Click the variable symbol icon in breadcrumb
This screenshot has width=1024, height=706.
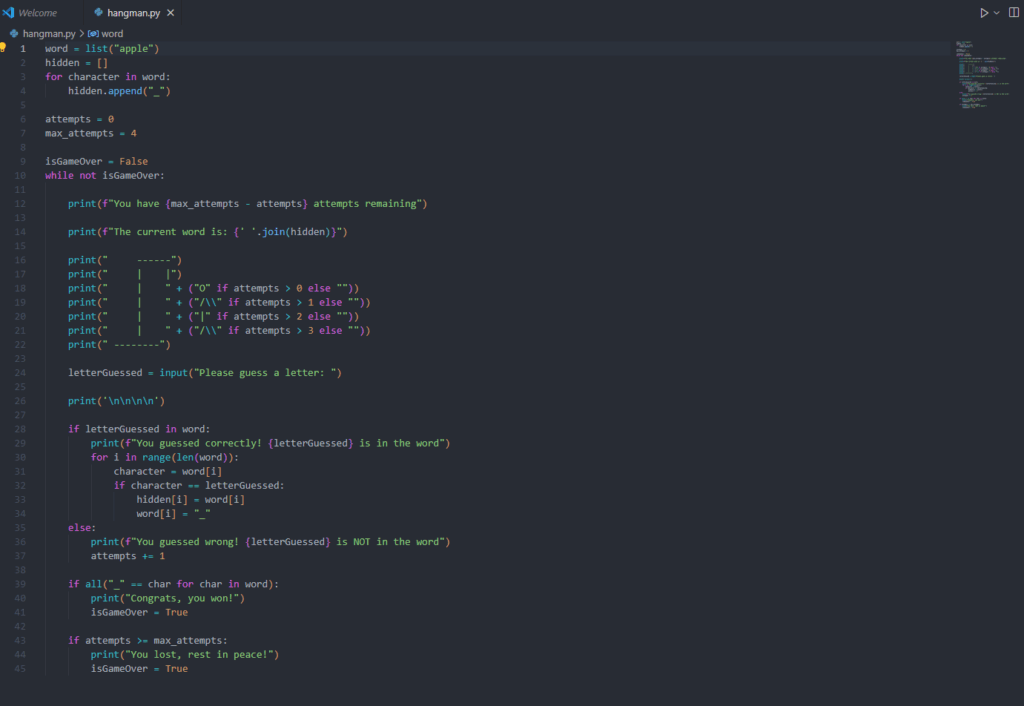pos(94,33)
